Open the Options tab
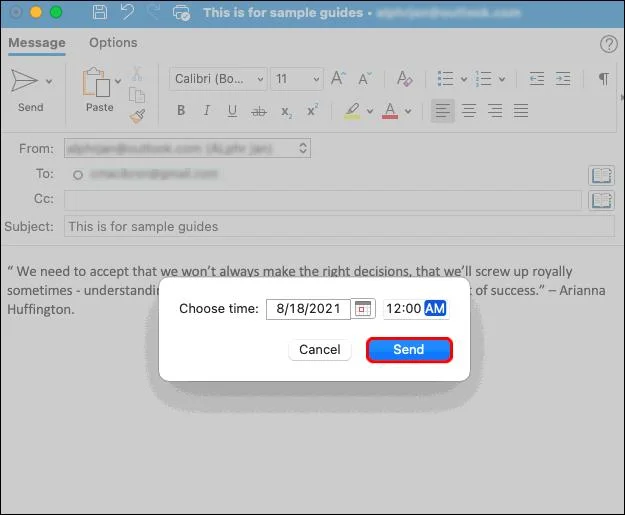Image resolution: width=625 pixels, height=515 pixels. (113, 43)
